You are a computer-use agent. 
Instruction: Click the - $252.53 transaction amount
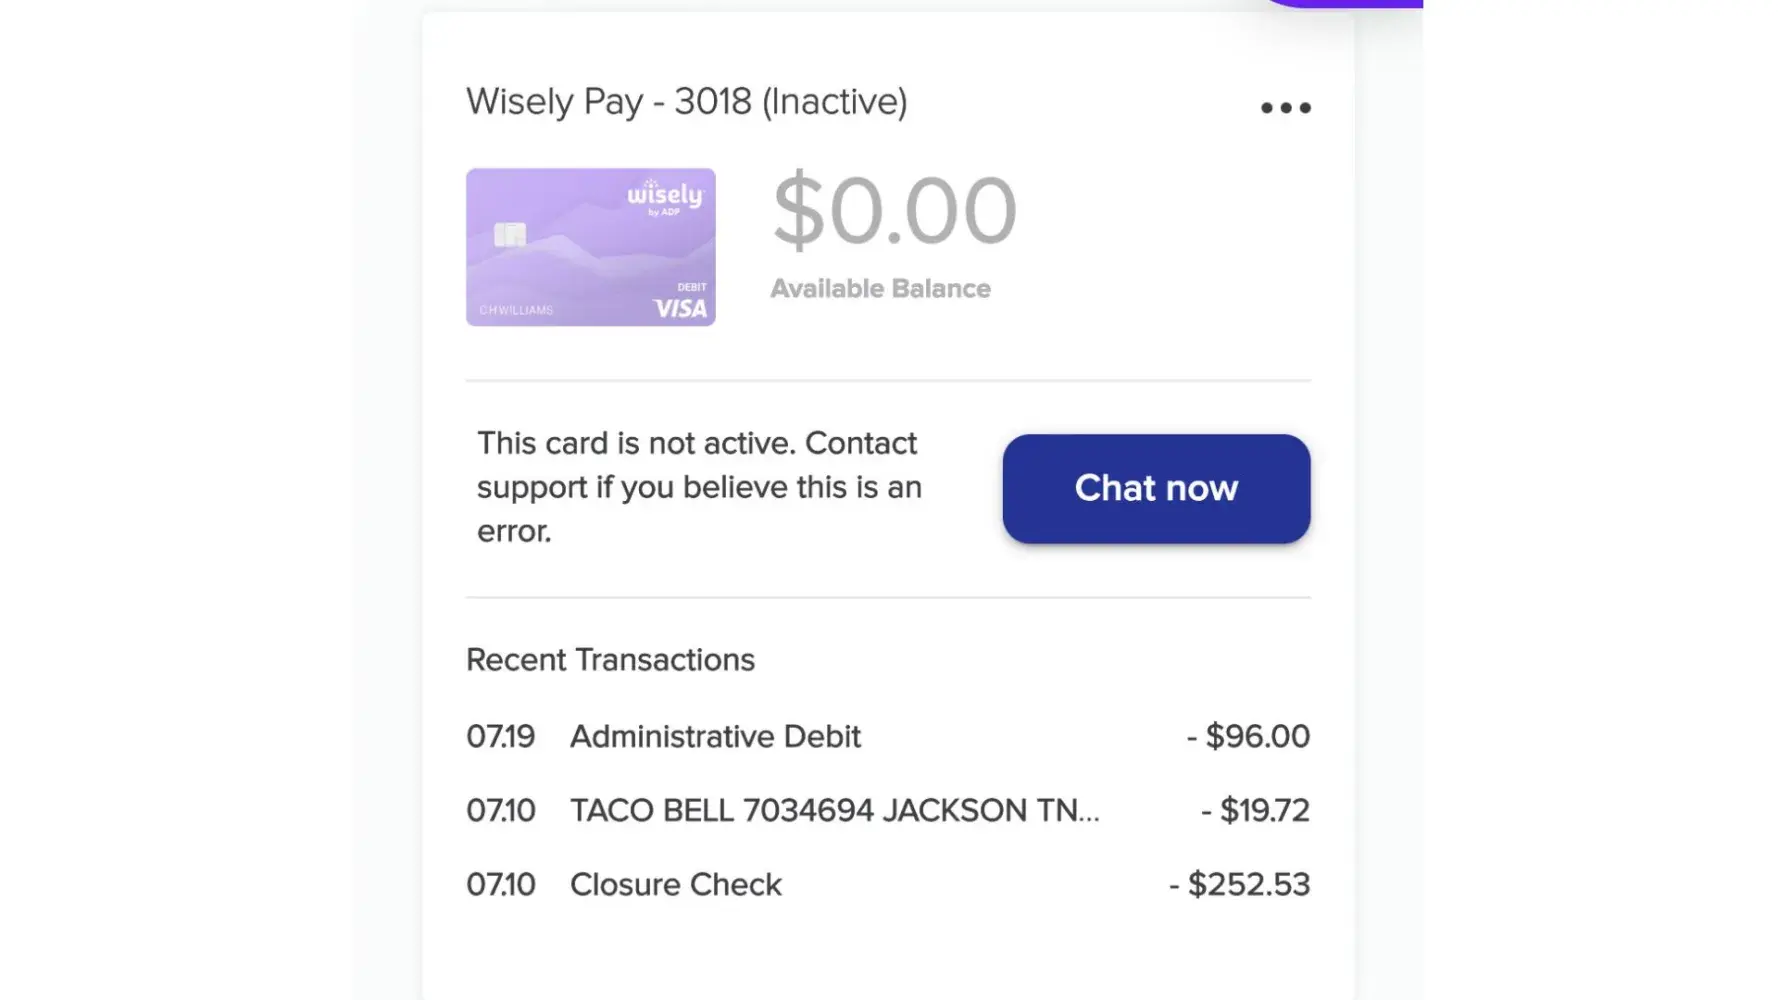click(x=1239, y=885)
